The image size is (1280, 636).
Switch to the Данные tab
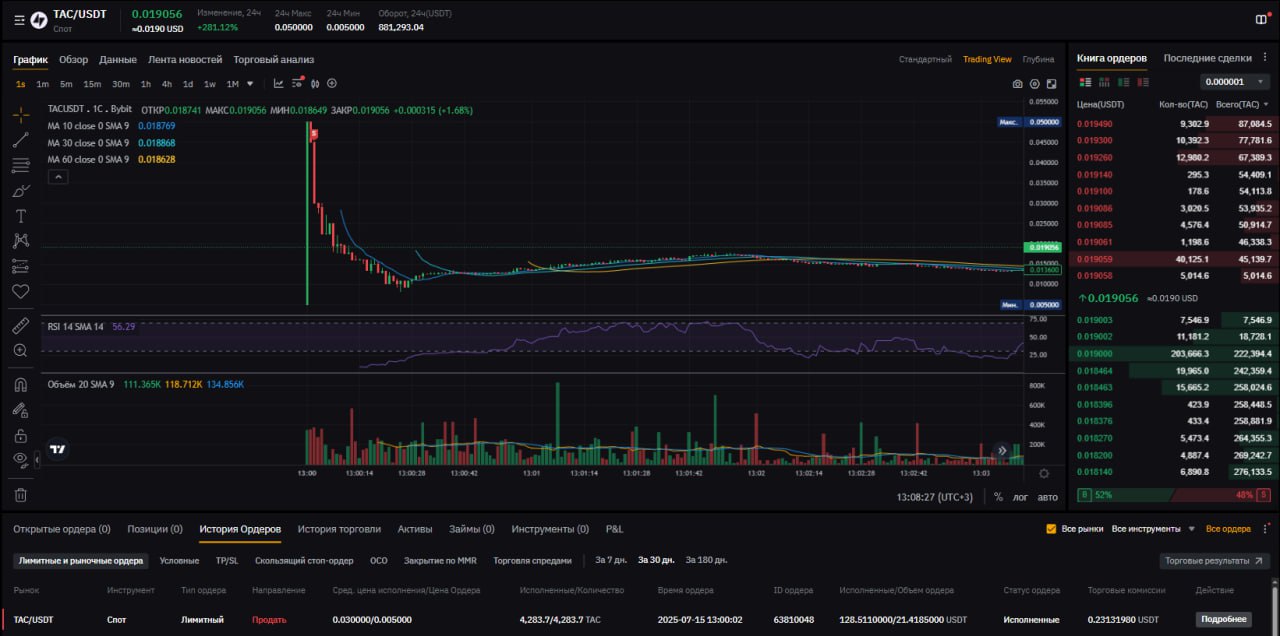click(x=118, y=60)
